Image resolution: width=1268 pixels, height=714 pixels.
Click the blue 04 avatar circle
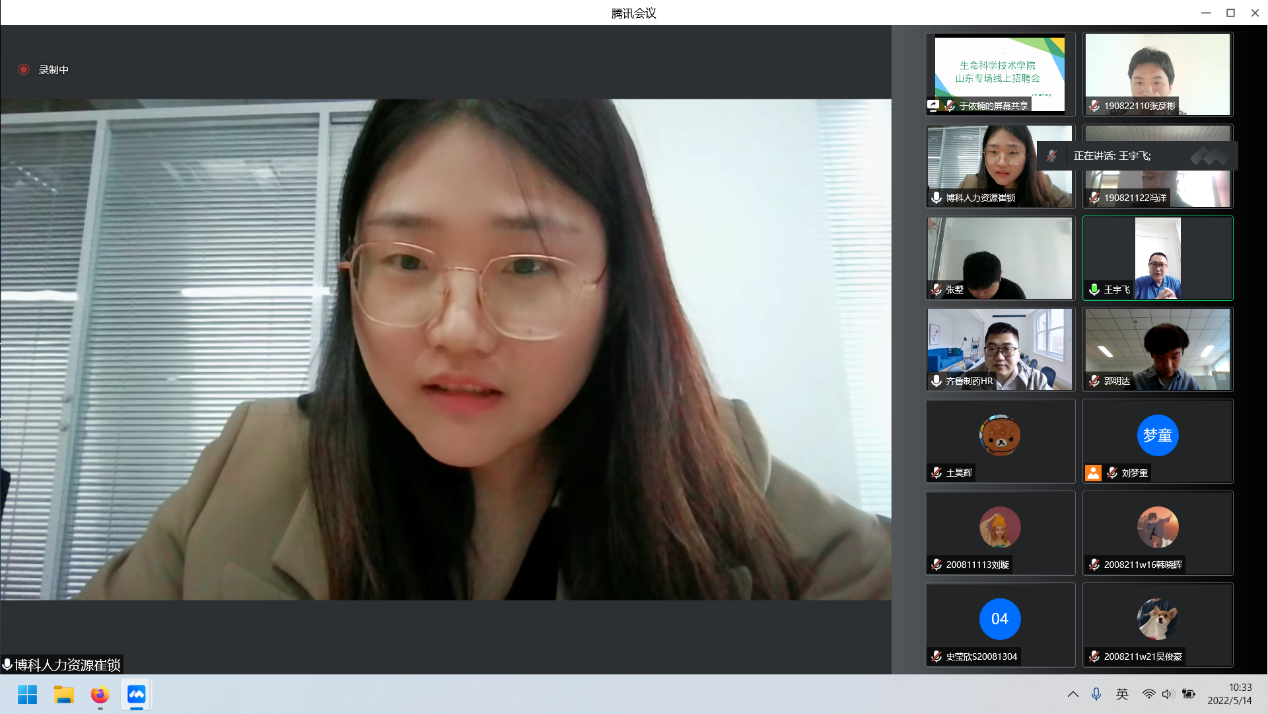[1000, 619]
